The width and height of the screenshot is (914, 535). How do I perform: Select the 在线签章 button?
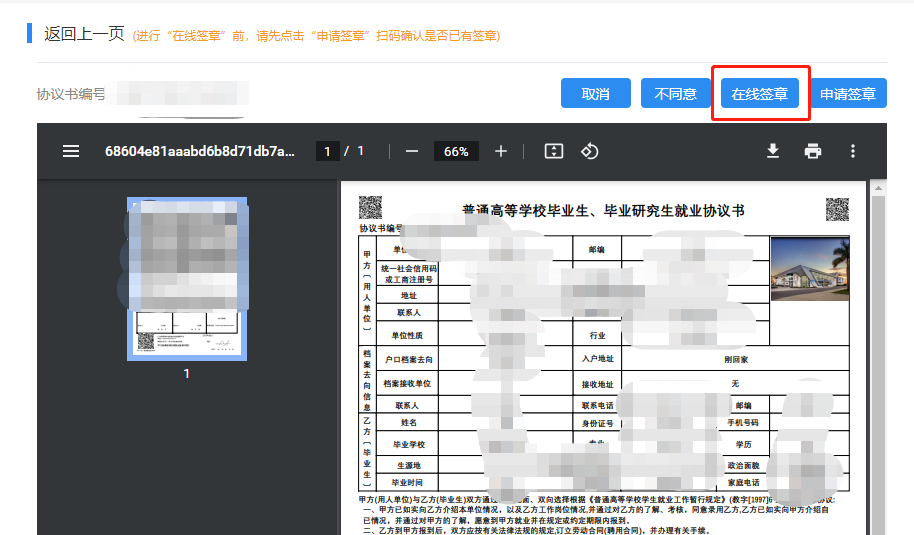pyautogui.click(x=759, y=94)
